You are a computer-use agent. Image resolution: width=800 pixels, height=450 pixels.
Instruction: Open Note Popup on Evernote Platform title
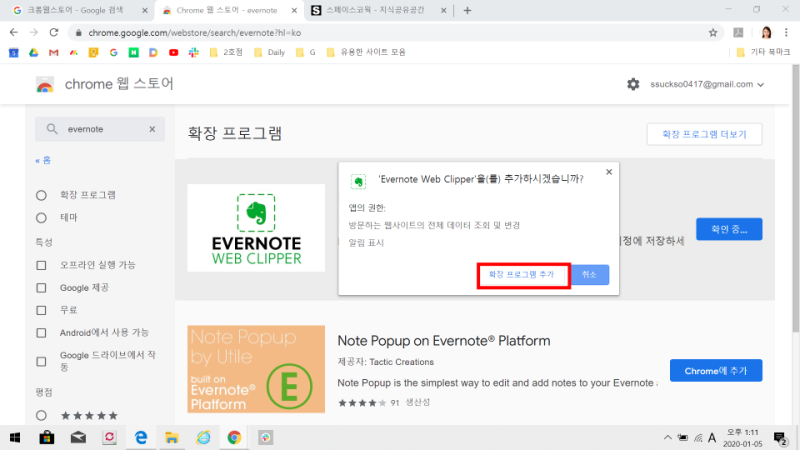pyautogui.click(x=444, y=341)
